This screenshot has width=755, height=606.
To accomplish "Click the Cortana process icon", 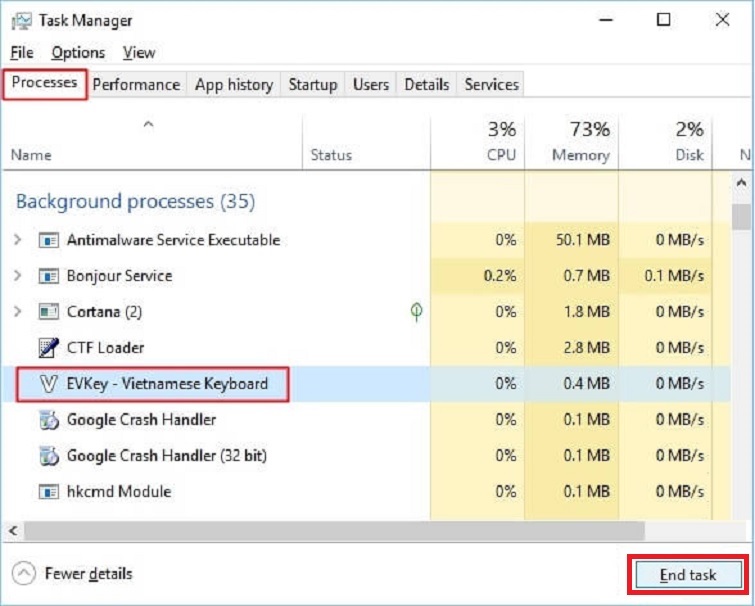I will (x=47, y=312).
